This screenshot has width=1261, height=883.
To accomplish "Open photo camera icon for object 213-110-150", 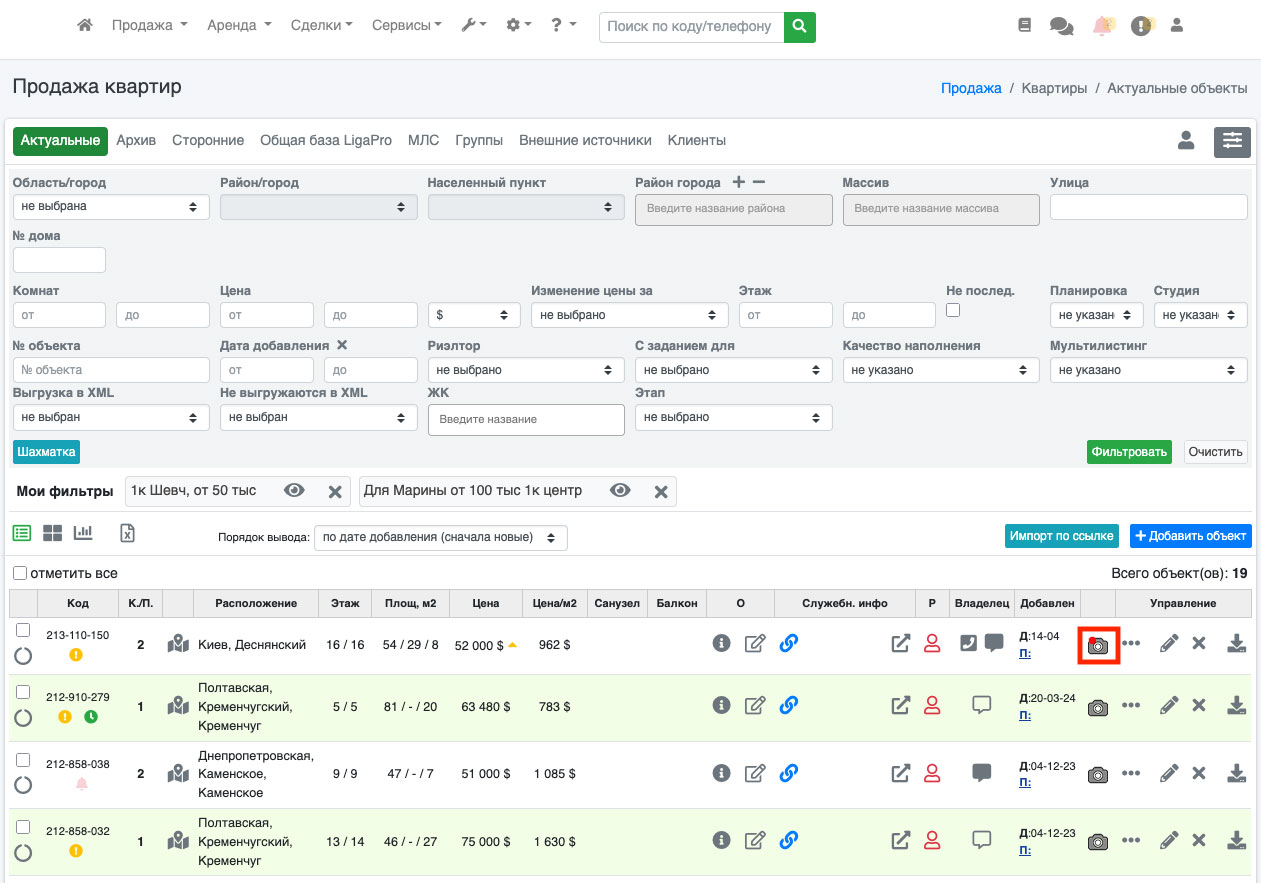I will pos(1097,645).
